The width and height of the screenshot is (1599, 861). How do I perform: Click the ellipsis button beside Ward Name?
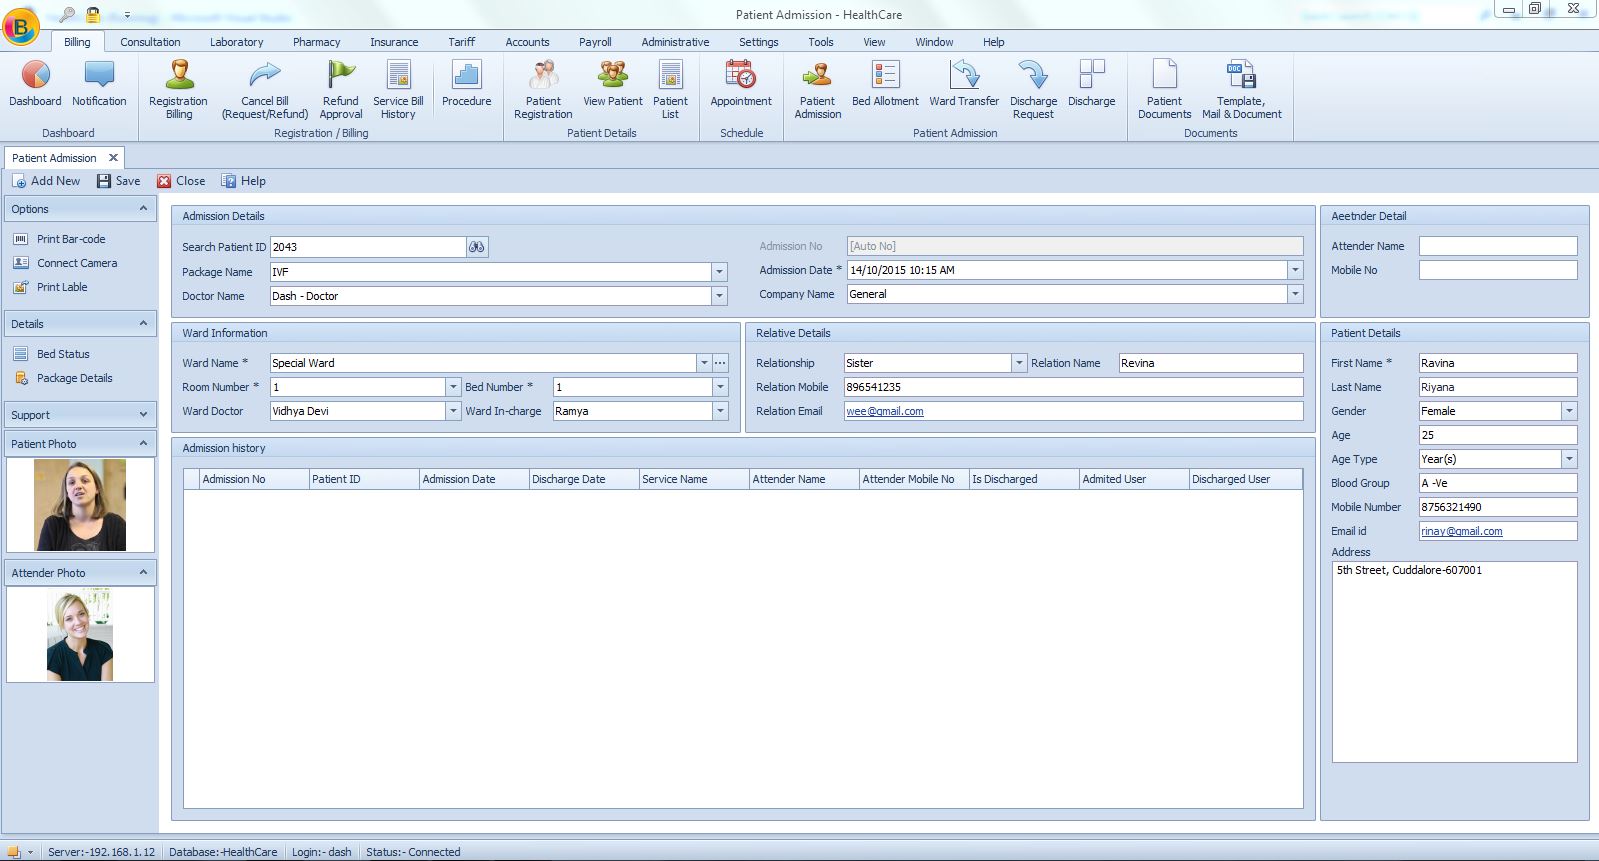click(720, 363)
